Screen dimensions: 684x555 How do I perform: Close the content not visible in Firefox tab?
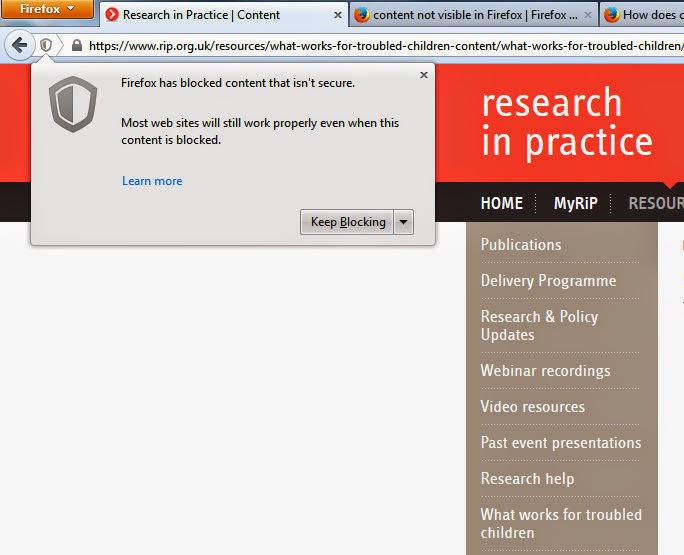point(588,15)
